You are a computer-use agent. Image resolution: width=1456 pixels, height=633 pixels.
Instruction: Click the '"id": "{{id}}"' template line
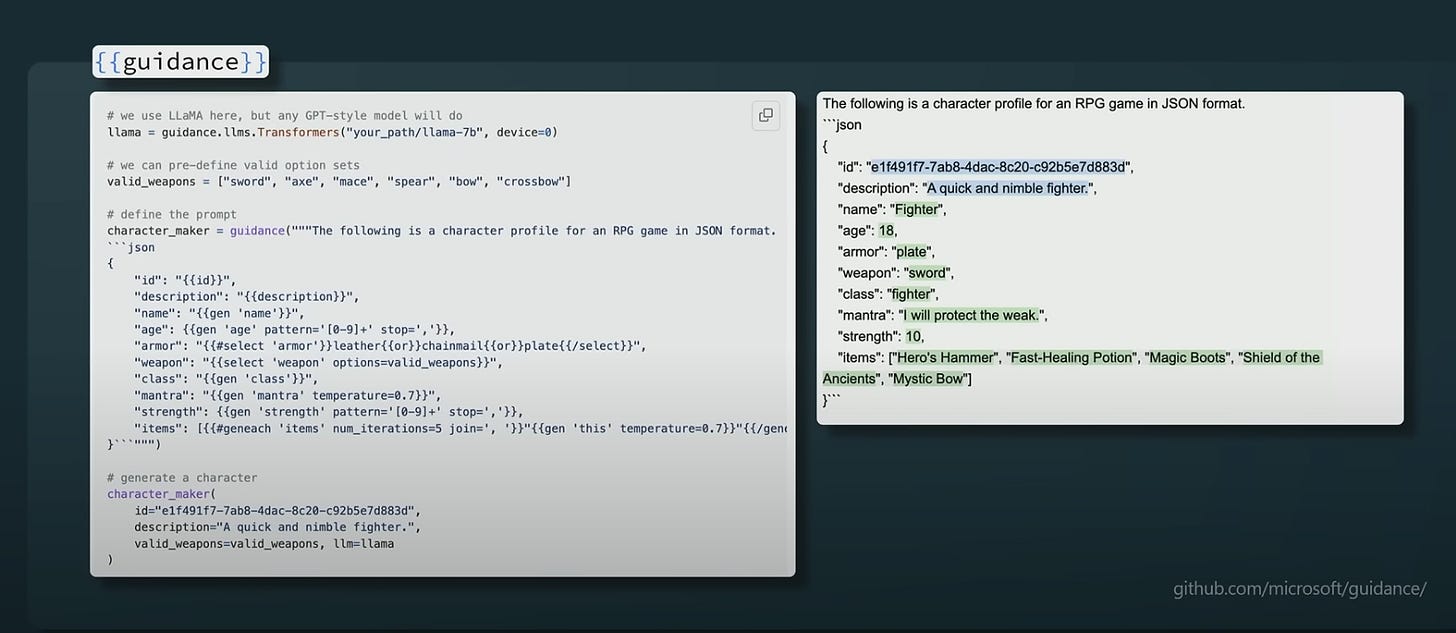click(x=185, y=280)
